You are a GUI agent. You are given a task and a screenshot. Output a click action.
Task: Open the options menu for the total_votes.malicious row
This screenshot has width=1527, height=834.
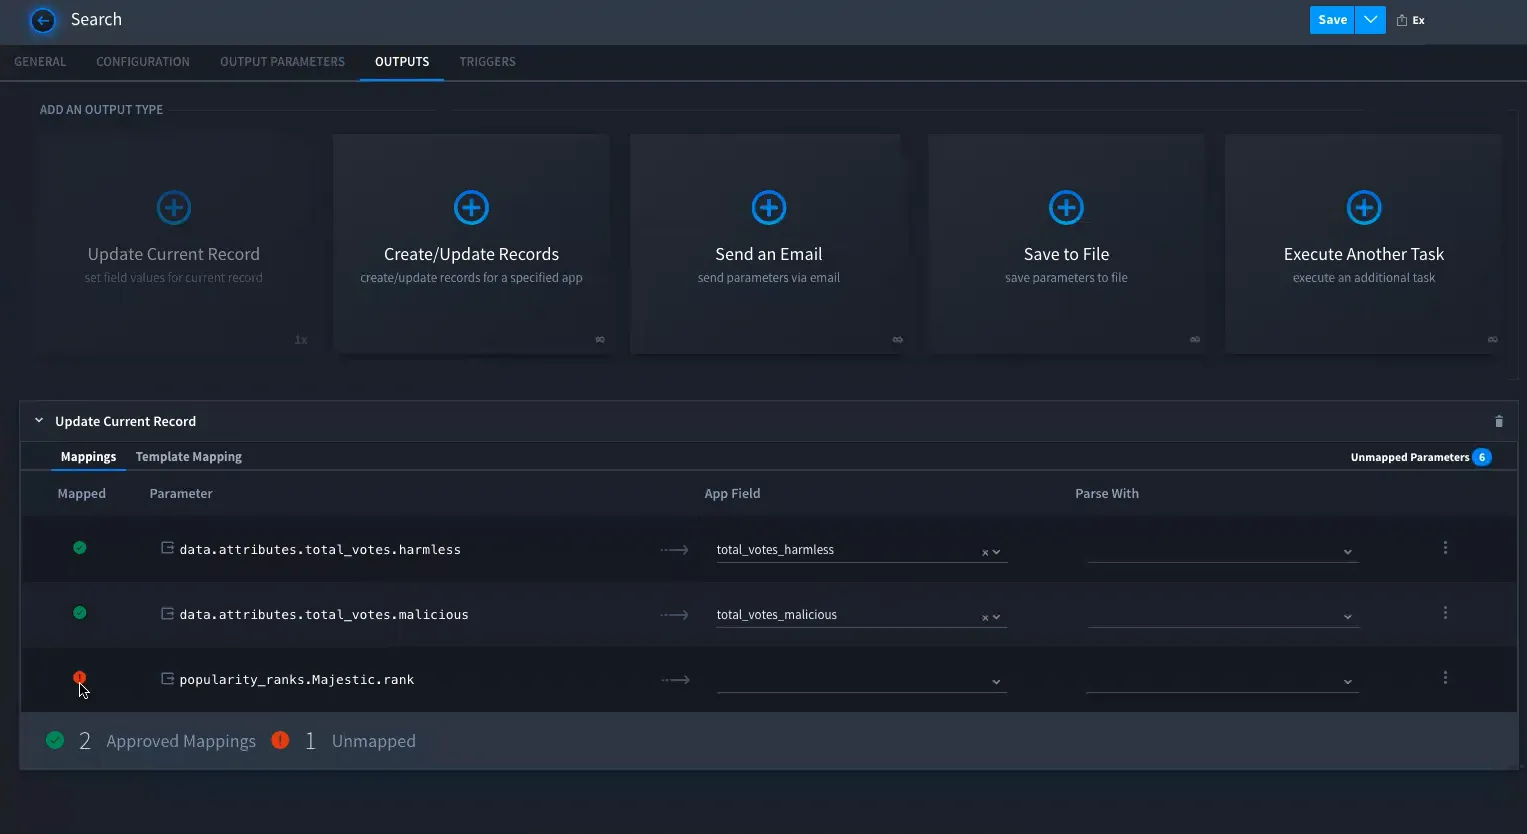point(1445,613)
